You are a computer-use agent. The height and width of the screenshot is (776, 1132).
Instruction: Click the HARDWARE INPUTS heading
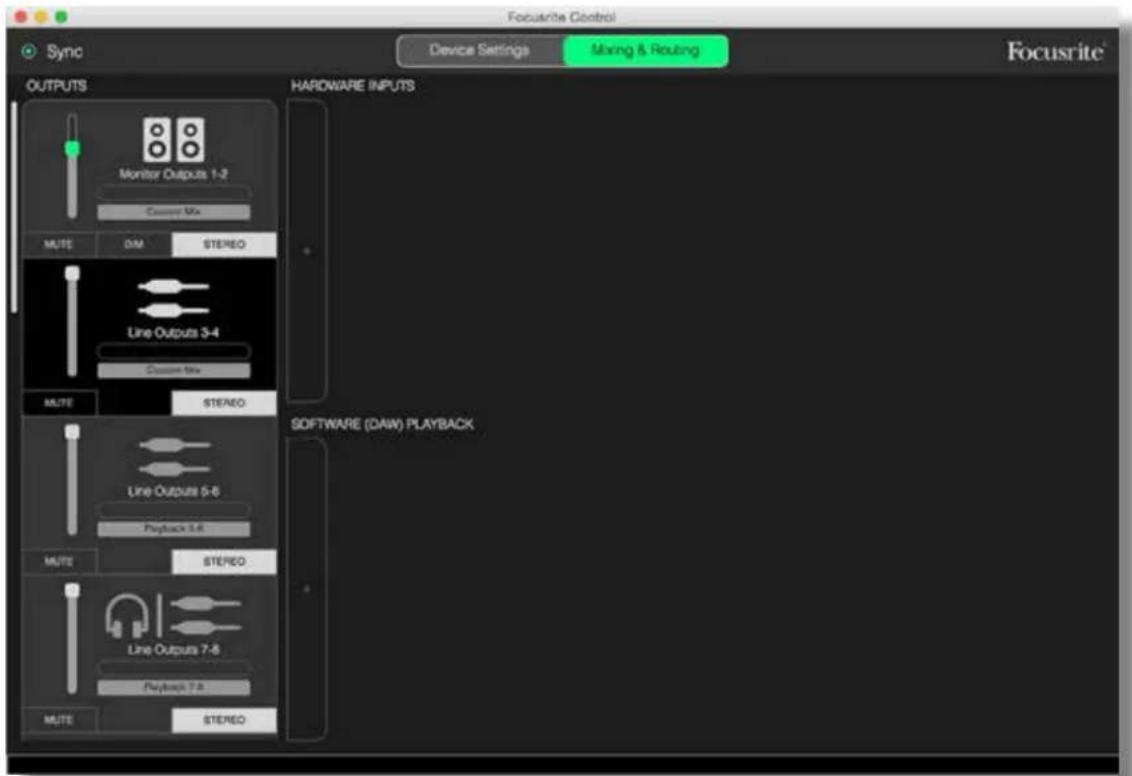(x=353, y=86)
